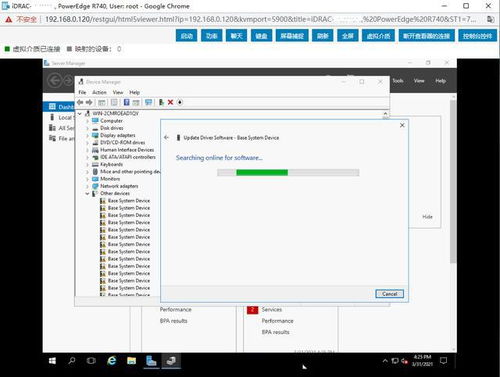Open Device Manager Help menu
Image resolution: width=500 pixels, height=377 pixels.
pos(134,92)
